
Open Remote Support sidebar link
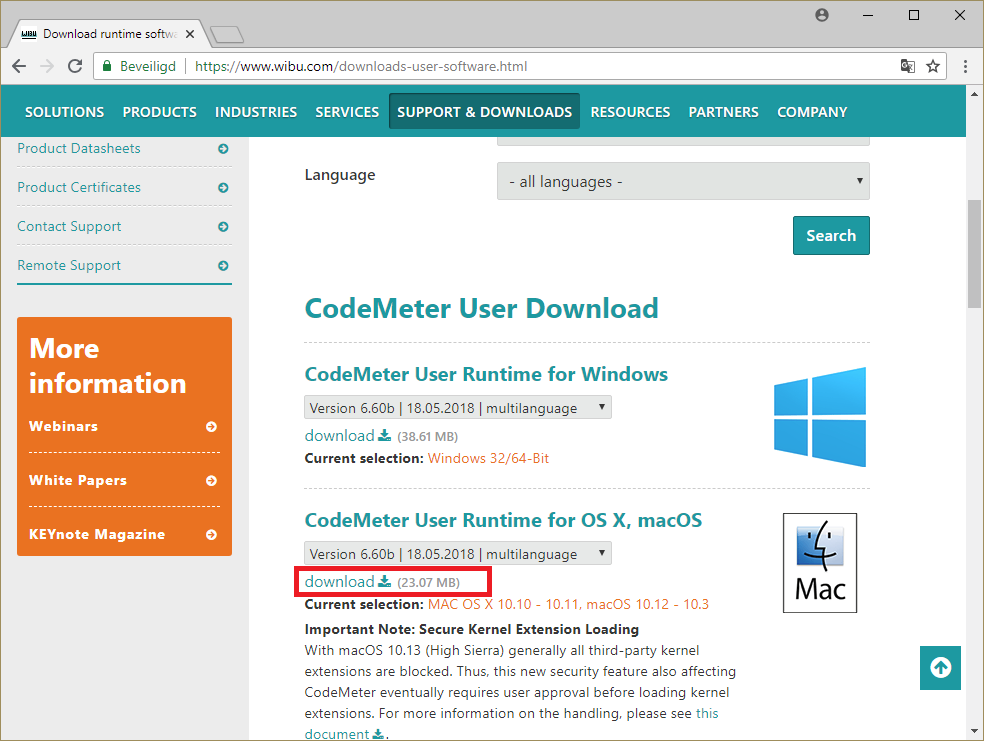69,265
